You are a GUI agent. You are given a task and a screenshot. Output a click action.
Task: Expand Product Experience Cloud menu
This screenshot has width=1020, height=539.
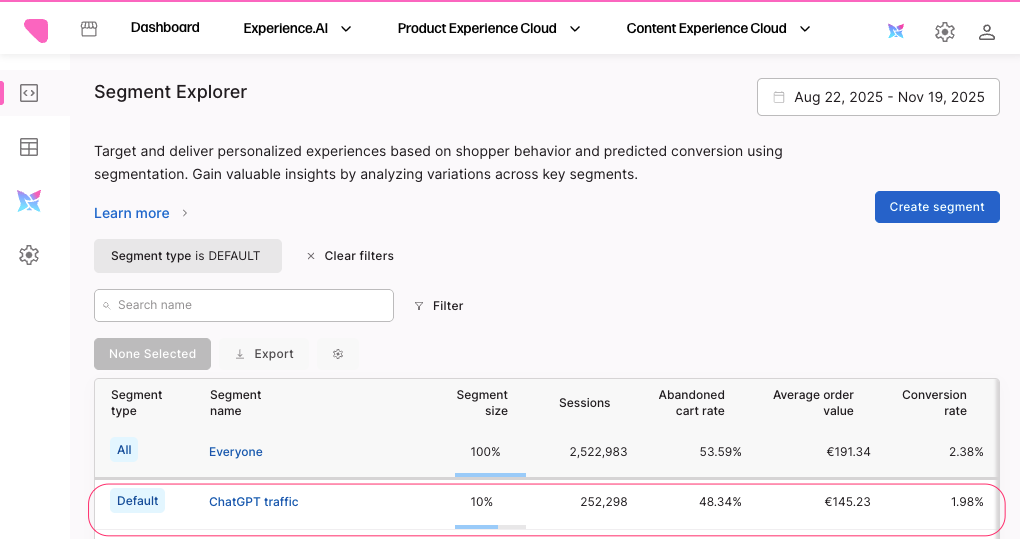click(x=488, y=29)
